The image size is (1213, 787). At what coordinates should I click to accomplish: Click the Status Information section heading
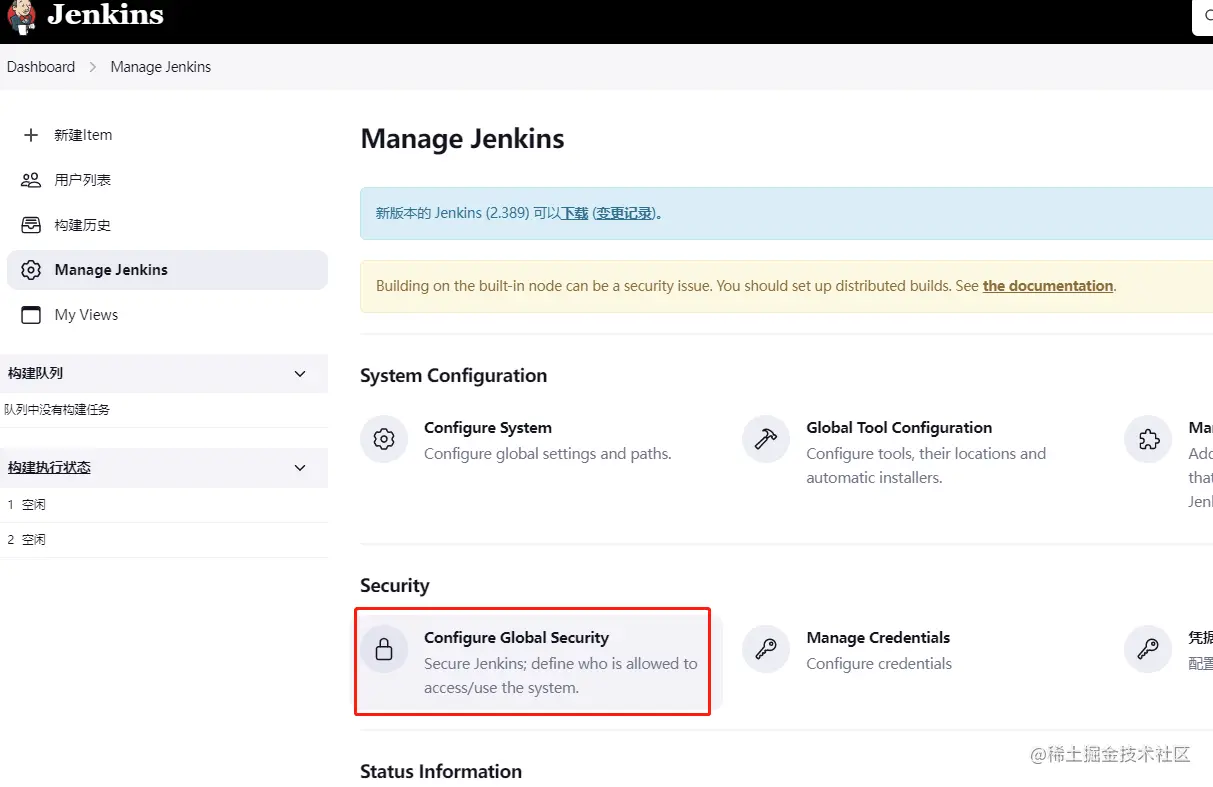click(441, 772)
